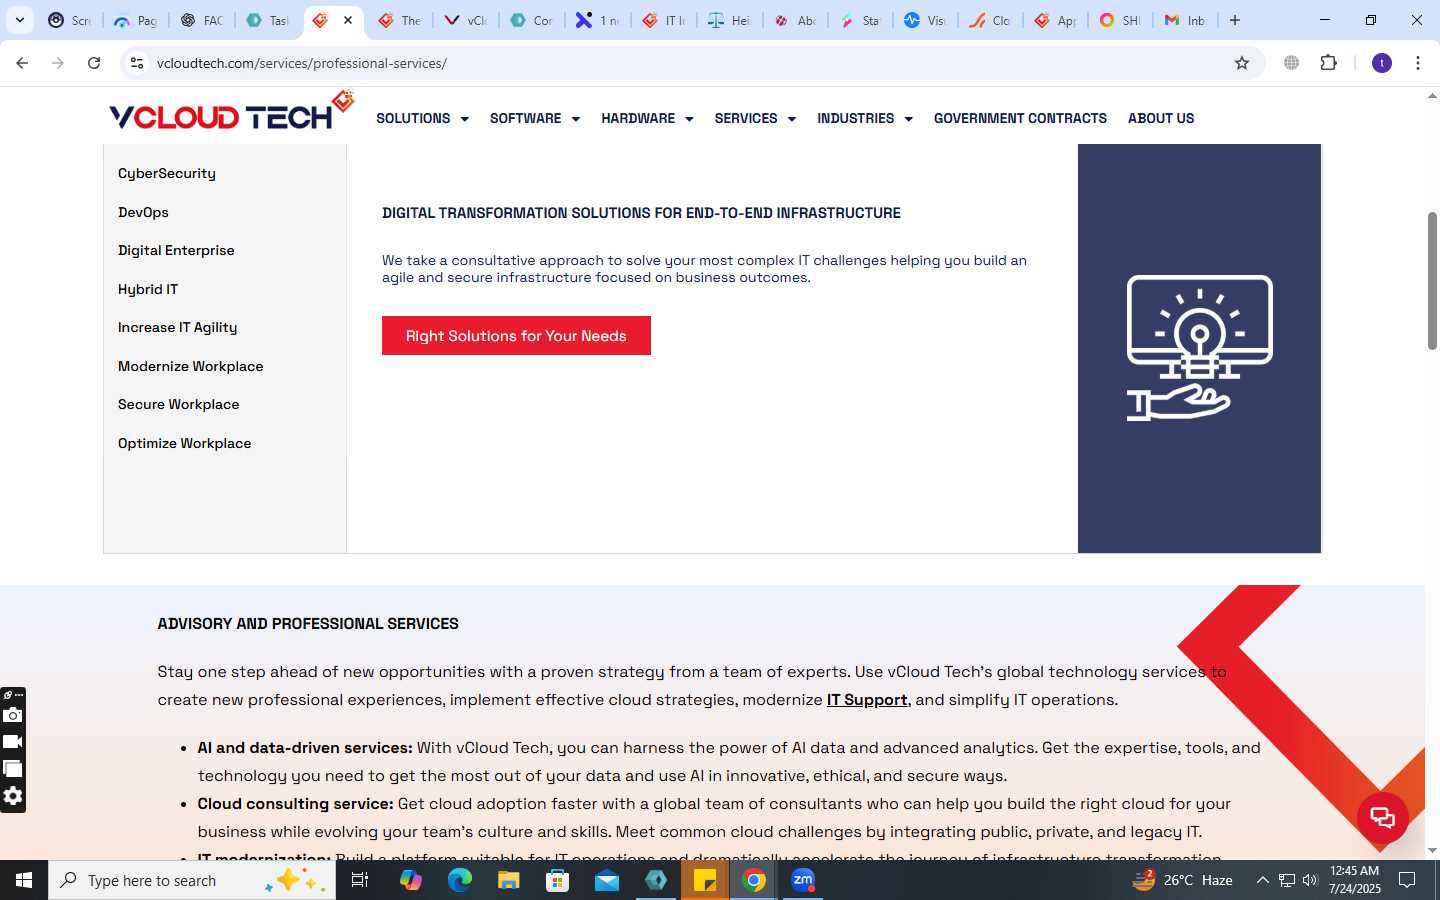Open the capture tool settings gear

[x=13, y=796]
